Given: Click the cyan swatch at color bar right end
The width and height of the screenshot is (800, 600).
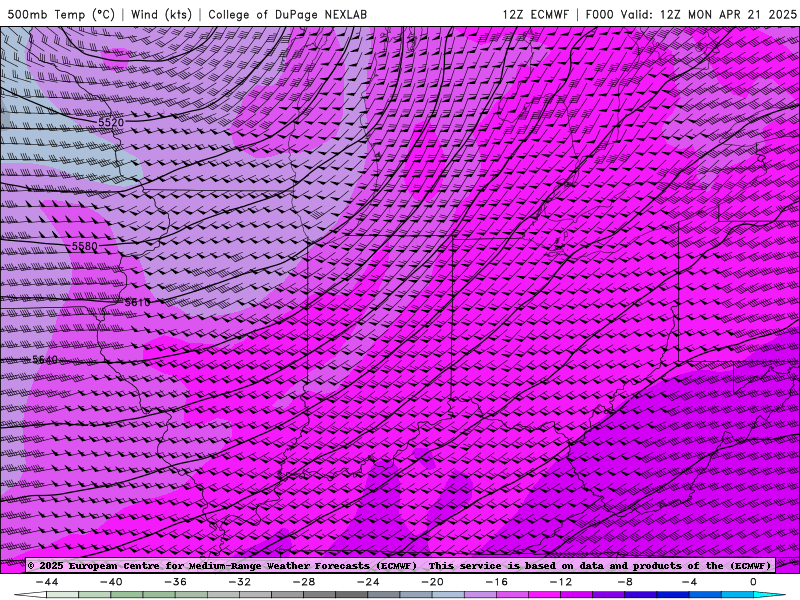Looking at the screenshot, I should [769, 595].
